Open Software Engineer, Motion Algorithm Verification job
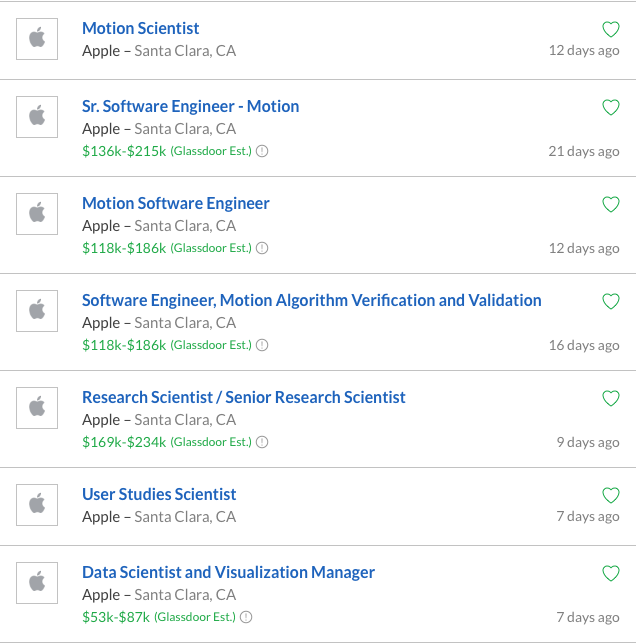Screen dimensions: 641x643 pyautogui.click(x=311, y=301)
